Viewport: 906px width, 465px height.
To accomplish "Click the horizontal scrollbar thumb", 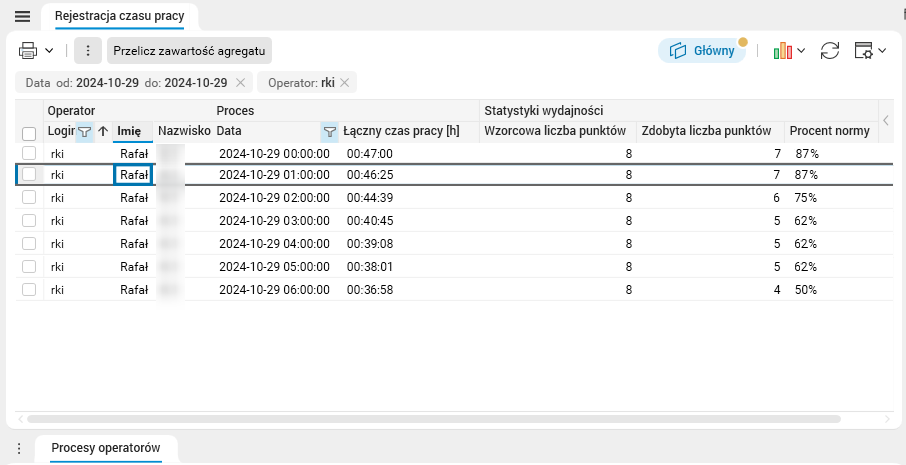I will click(433, 419).
